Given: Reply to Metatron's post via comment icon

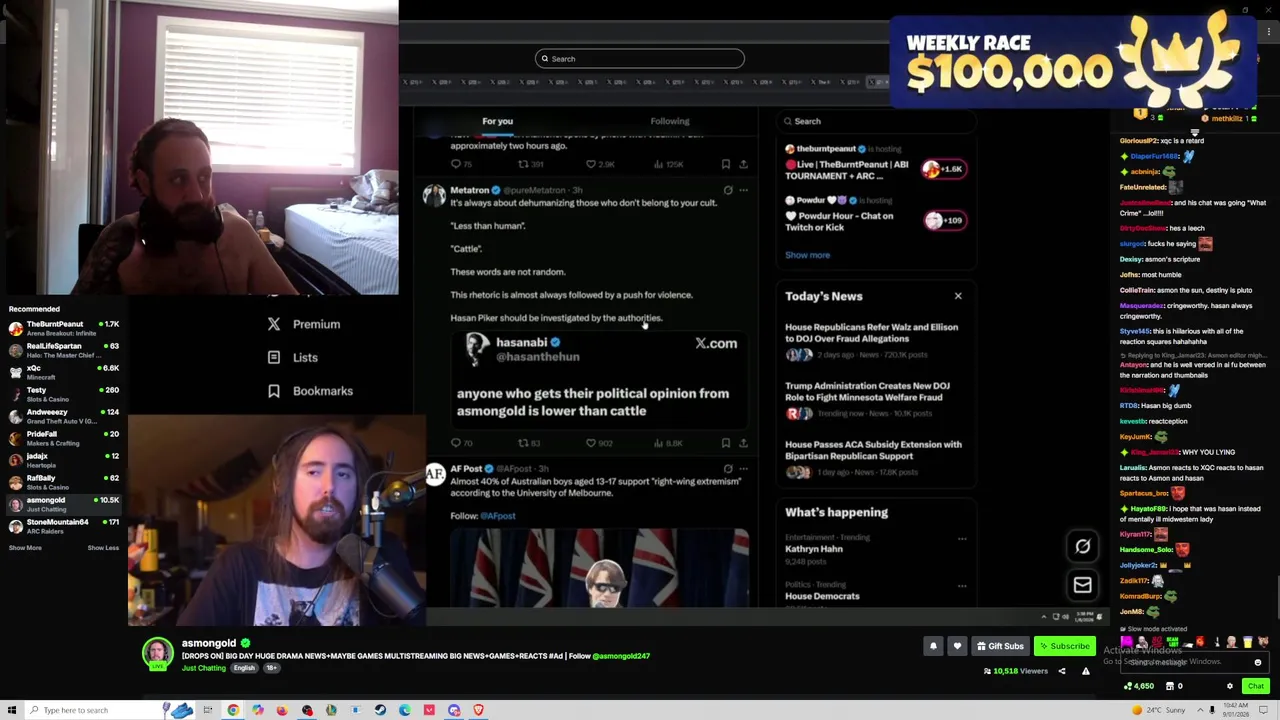Looking at the screenshot, I should pos(456,443).
